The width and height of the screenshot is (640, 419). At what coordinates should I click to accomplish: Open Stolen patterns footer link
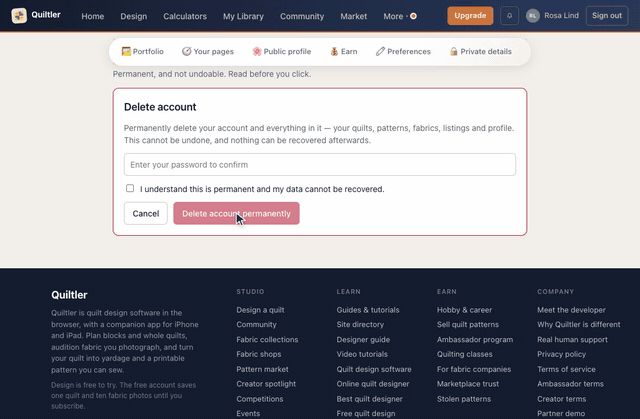tap(464, 399)
